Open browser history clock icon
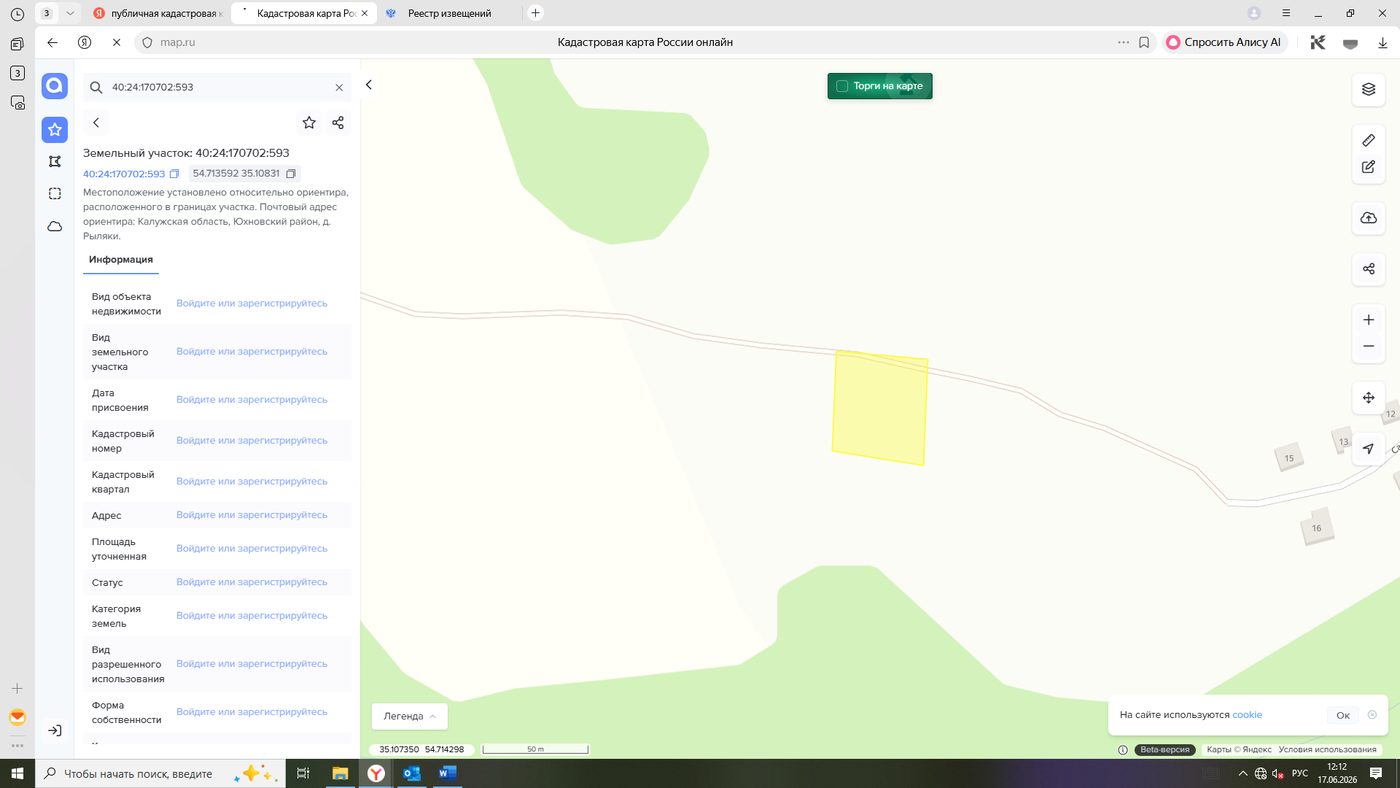Viewport: 1400px width, 788px height. click(17, 14)
